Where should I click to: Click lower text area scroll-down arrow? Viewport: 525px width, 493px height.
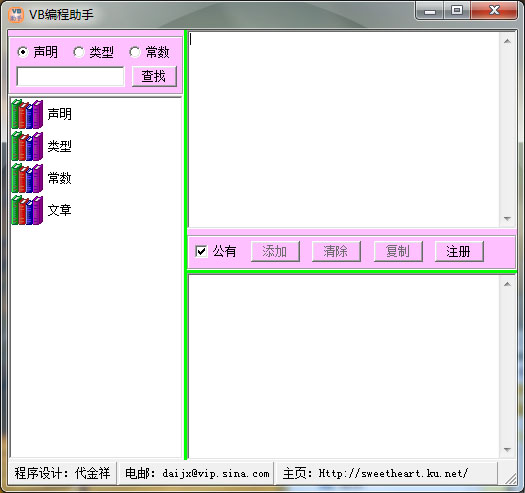[x=507, y=450]
